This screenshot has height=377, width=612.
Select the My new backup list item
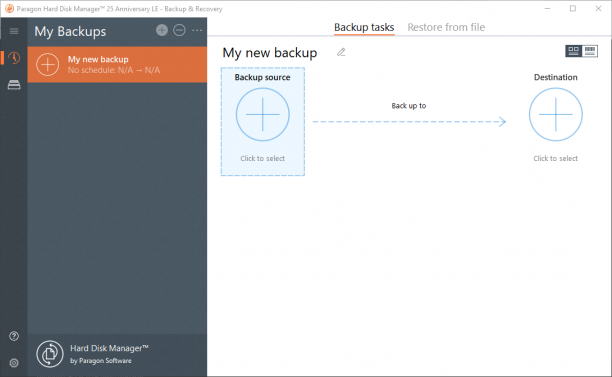pyautogui.click(x=117, y=64)
